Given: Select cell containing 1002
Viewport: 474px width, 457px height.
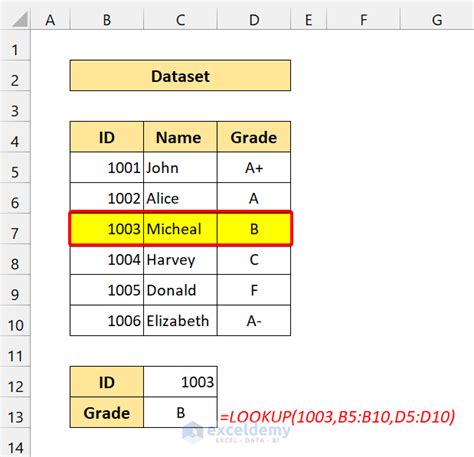Looking at the screenshot, I should [107, 198].
